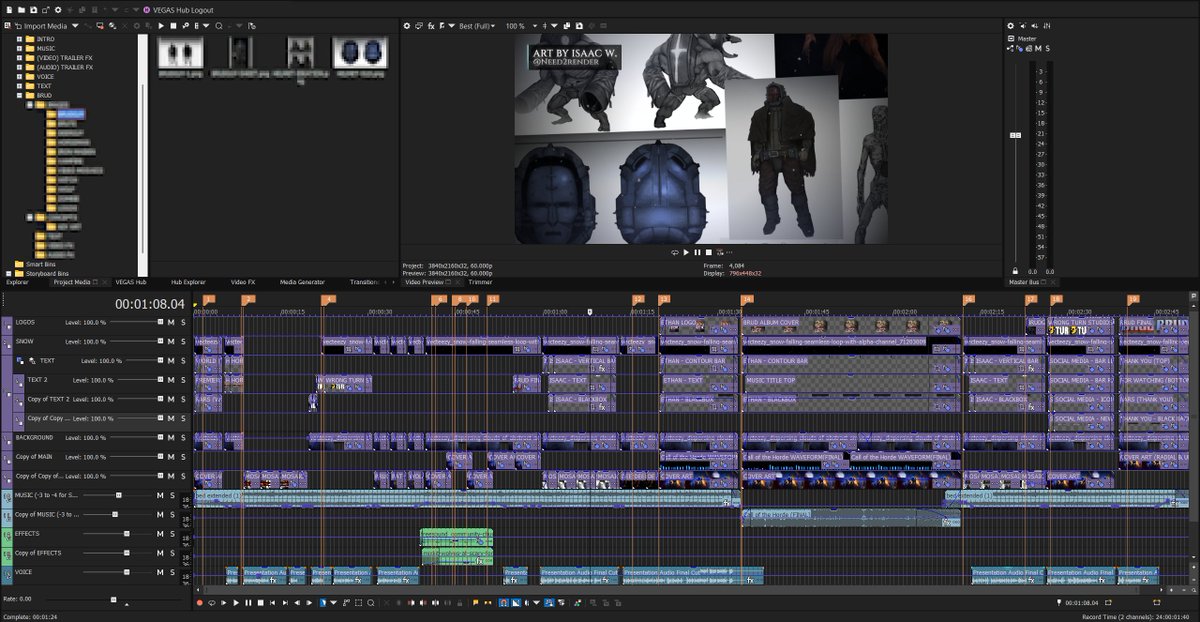Switch to the VEGAS Hub tab

point(130,282)
